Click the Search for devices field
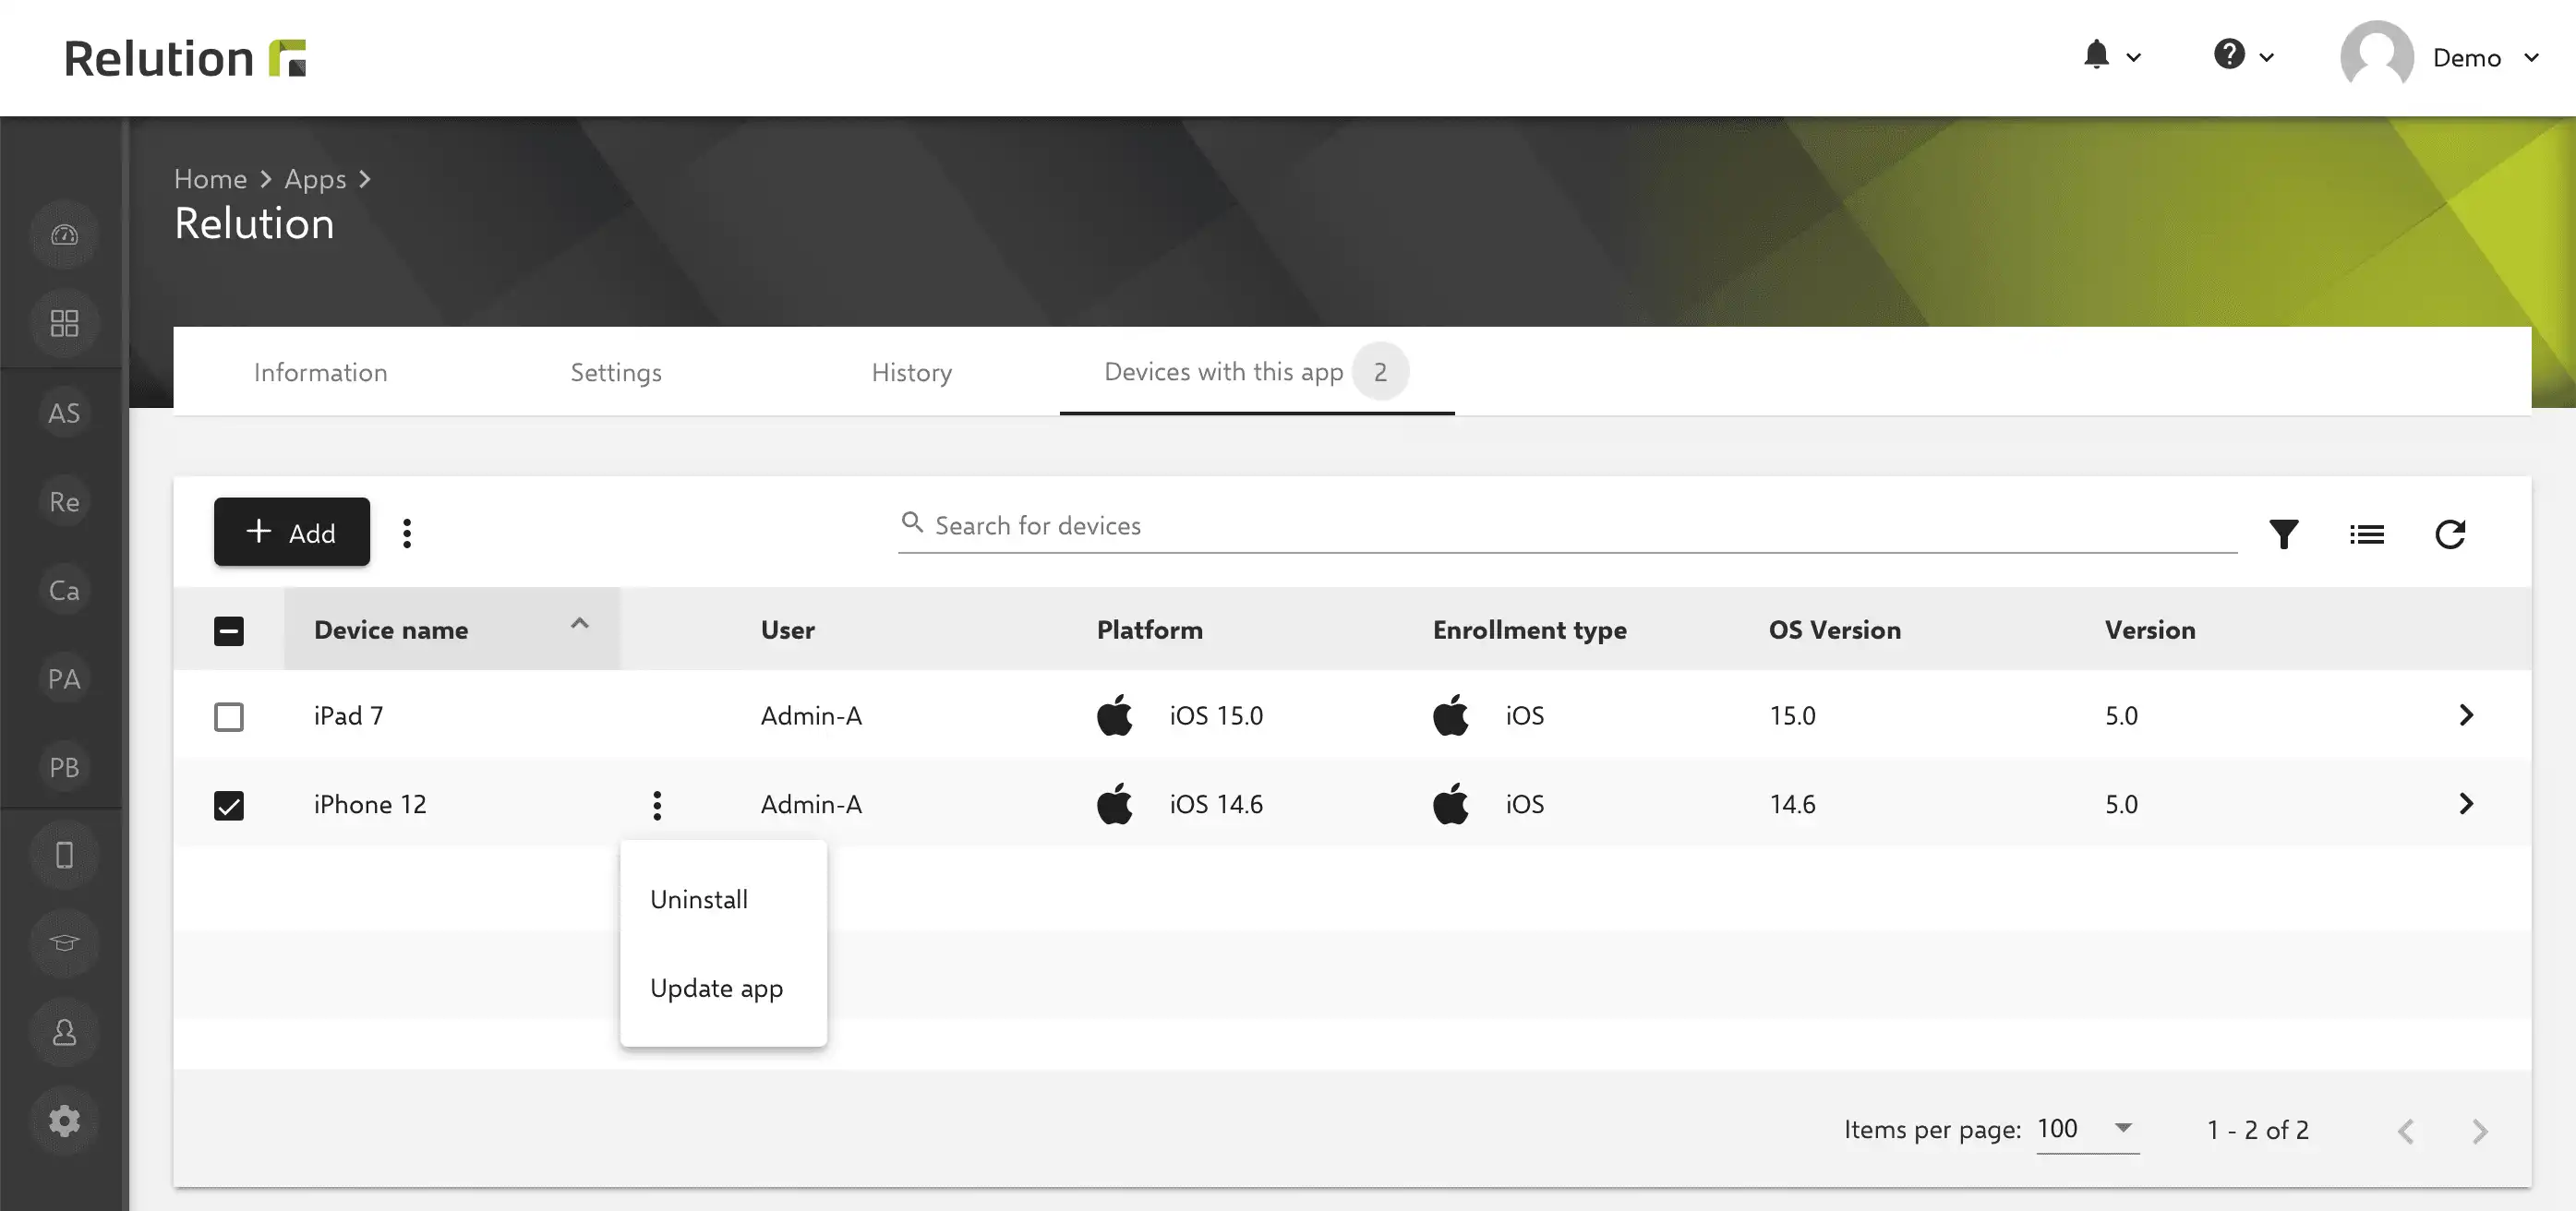The image size is (2576, 1211). click(1566, 526)
